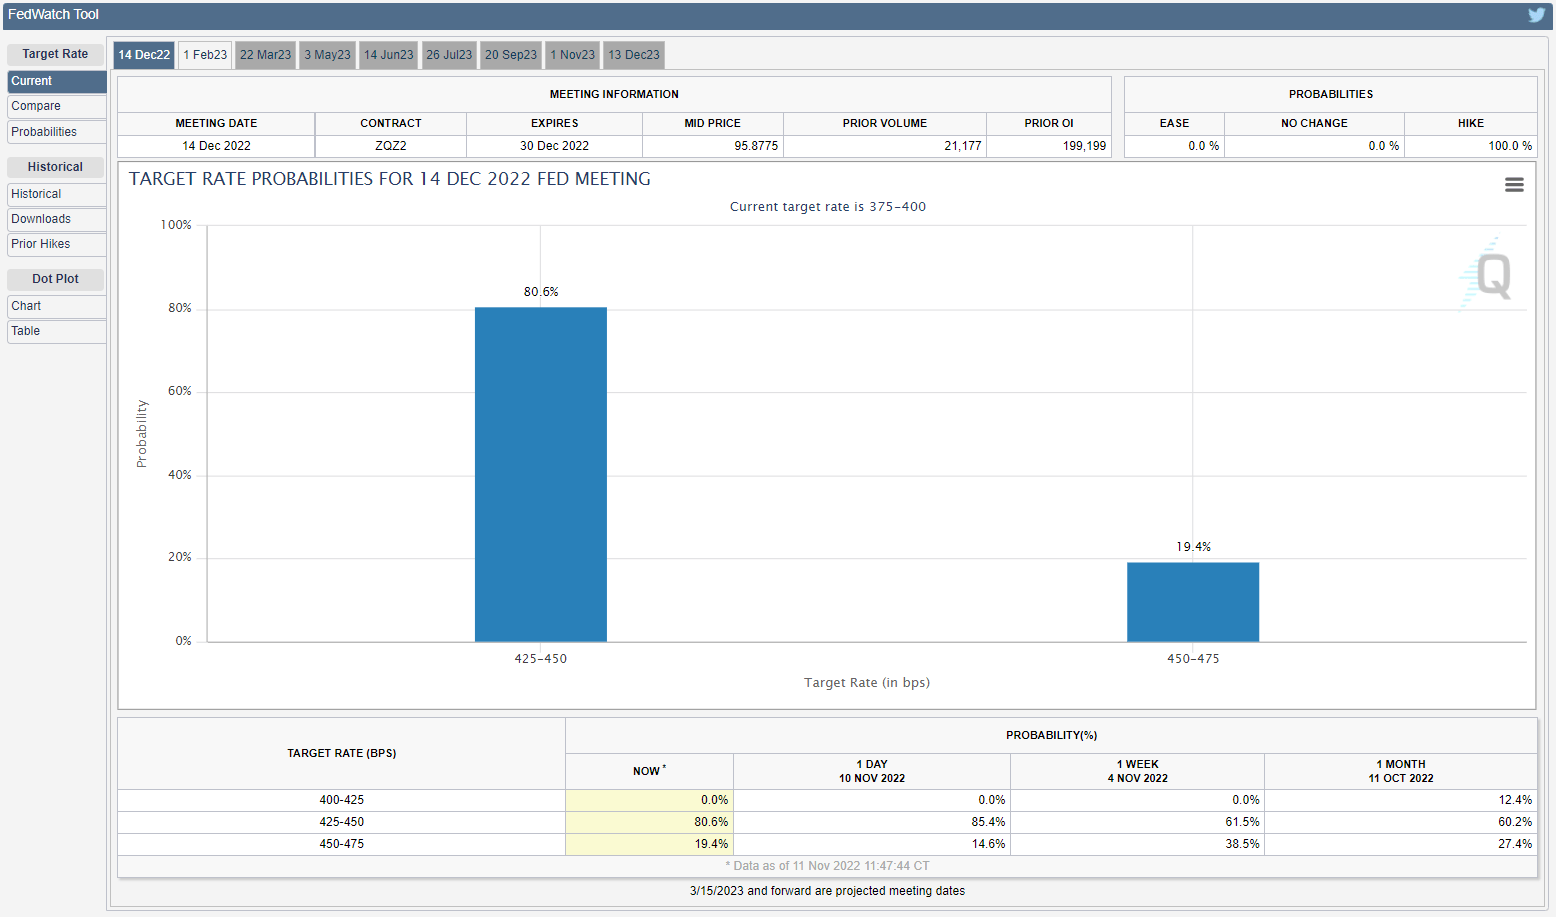
Task: Switch to the 13 Dec23 meeting tab
Action: (634, 55)
